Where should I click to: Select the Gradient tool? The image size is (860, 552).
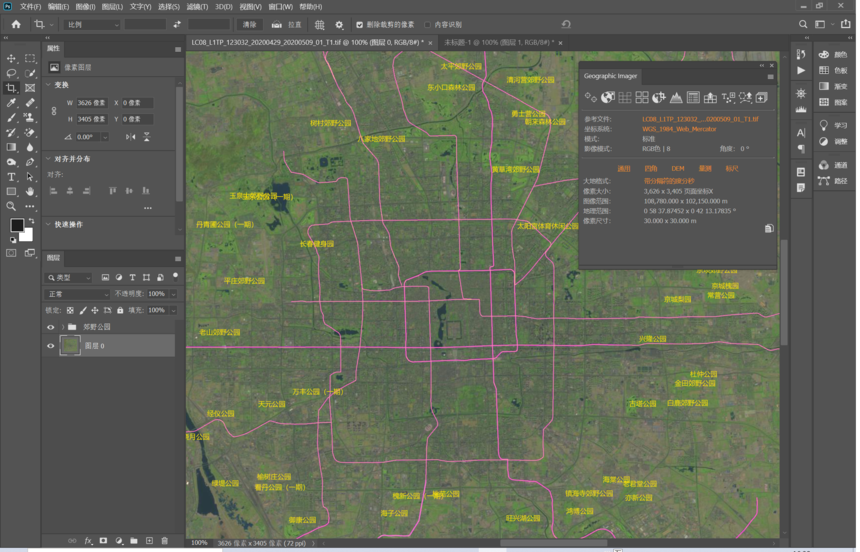click(11, 147)
